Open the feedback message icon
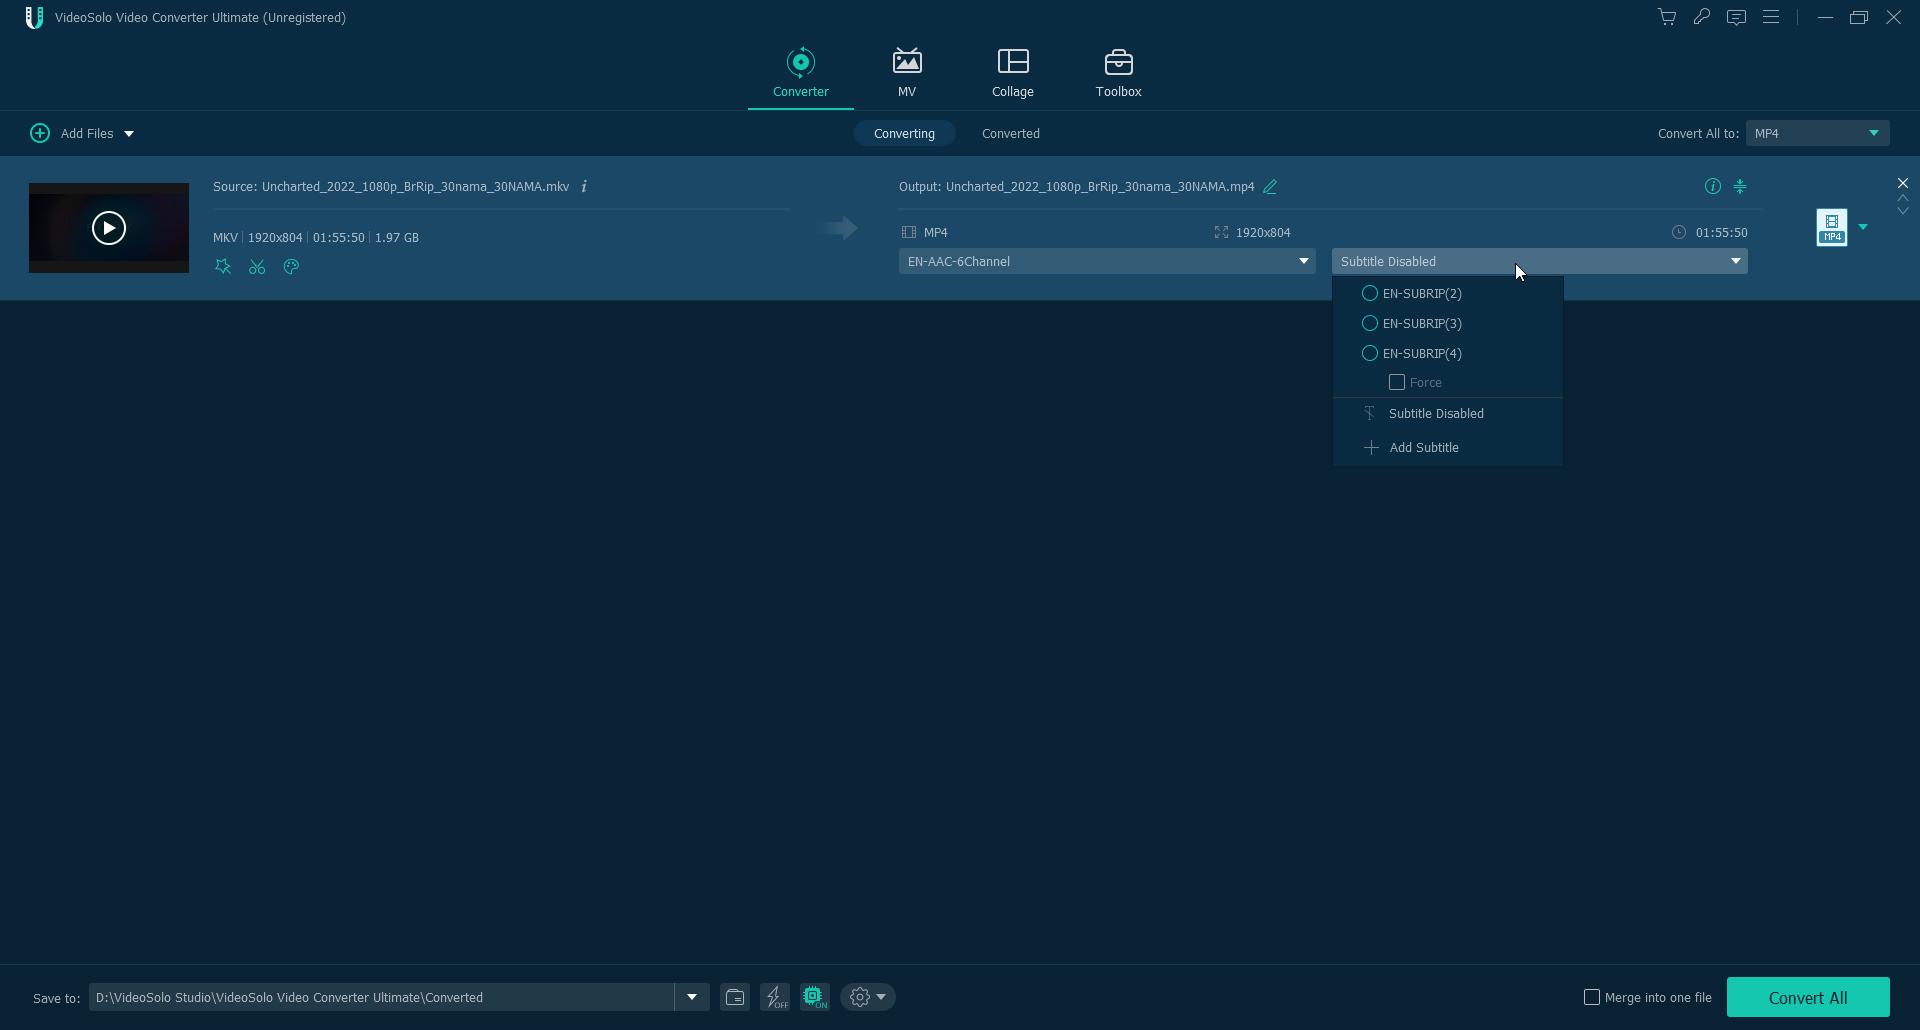 pos(1736,17)
